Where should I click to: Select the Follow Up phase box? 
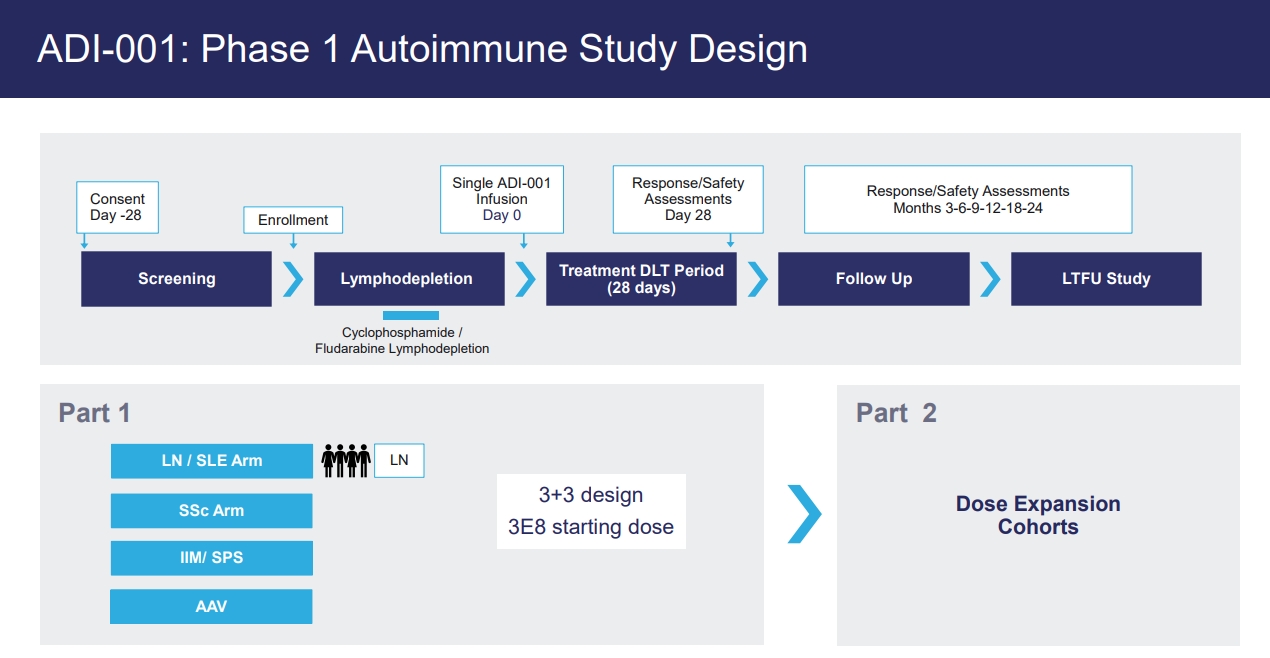874,279
